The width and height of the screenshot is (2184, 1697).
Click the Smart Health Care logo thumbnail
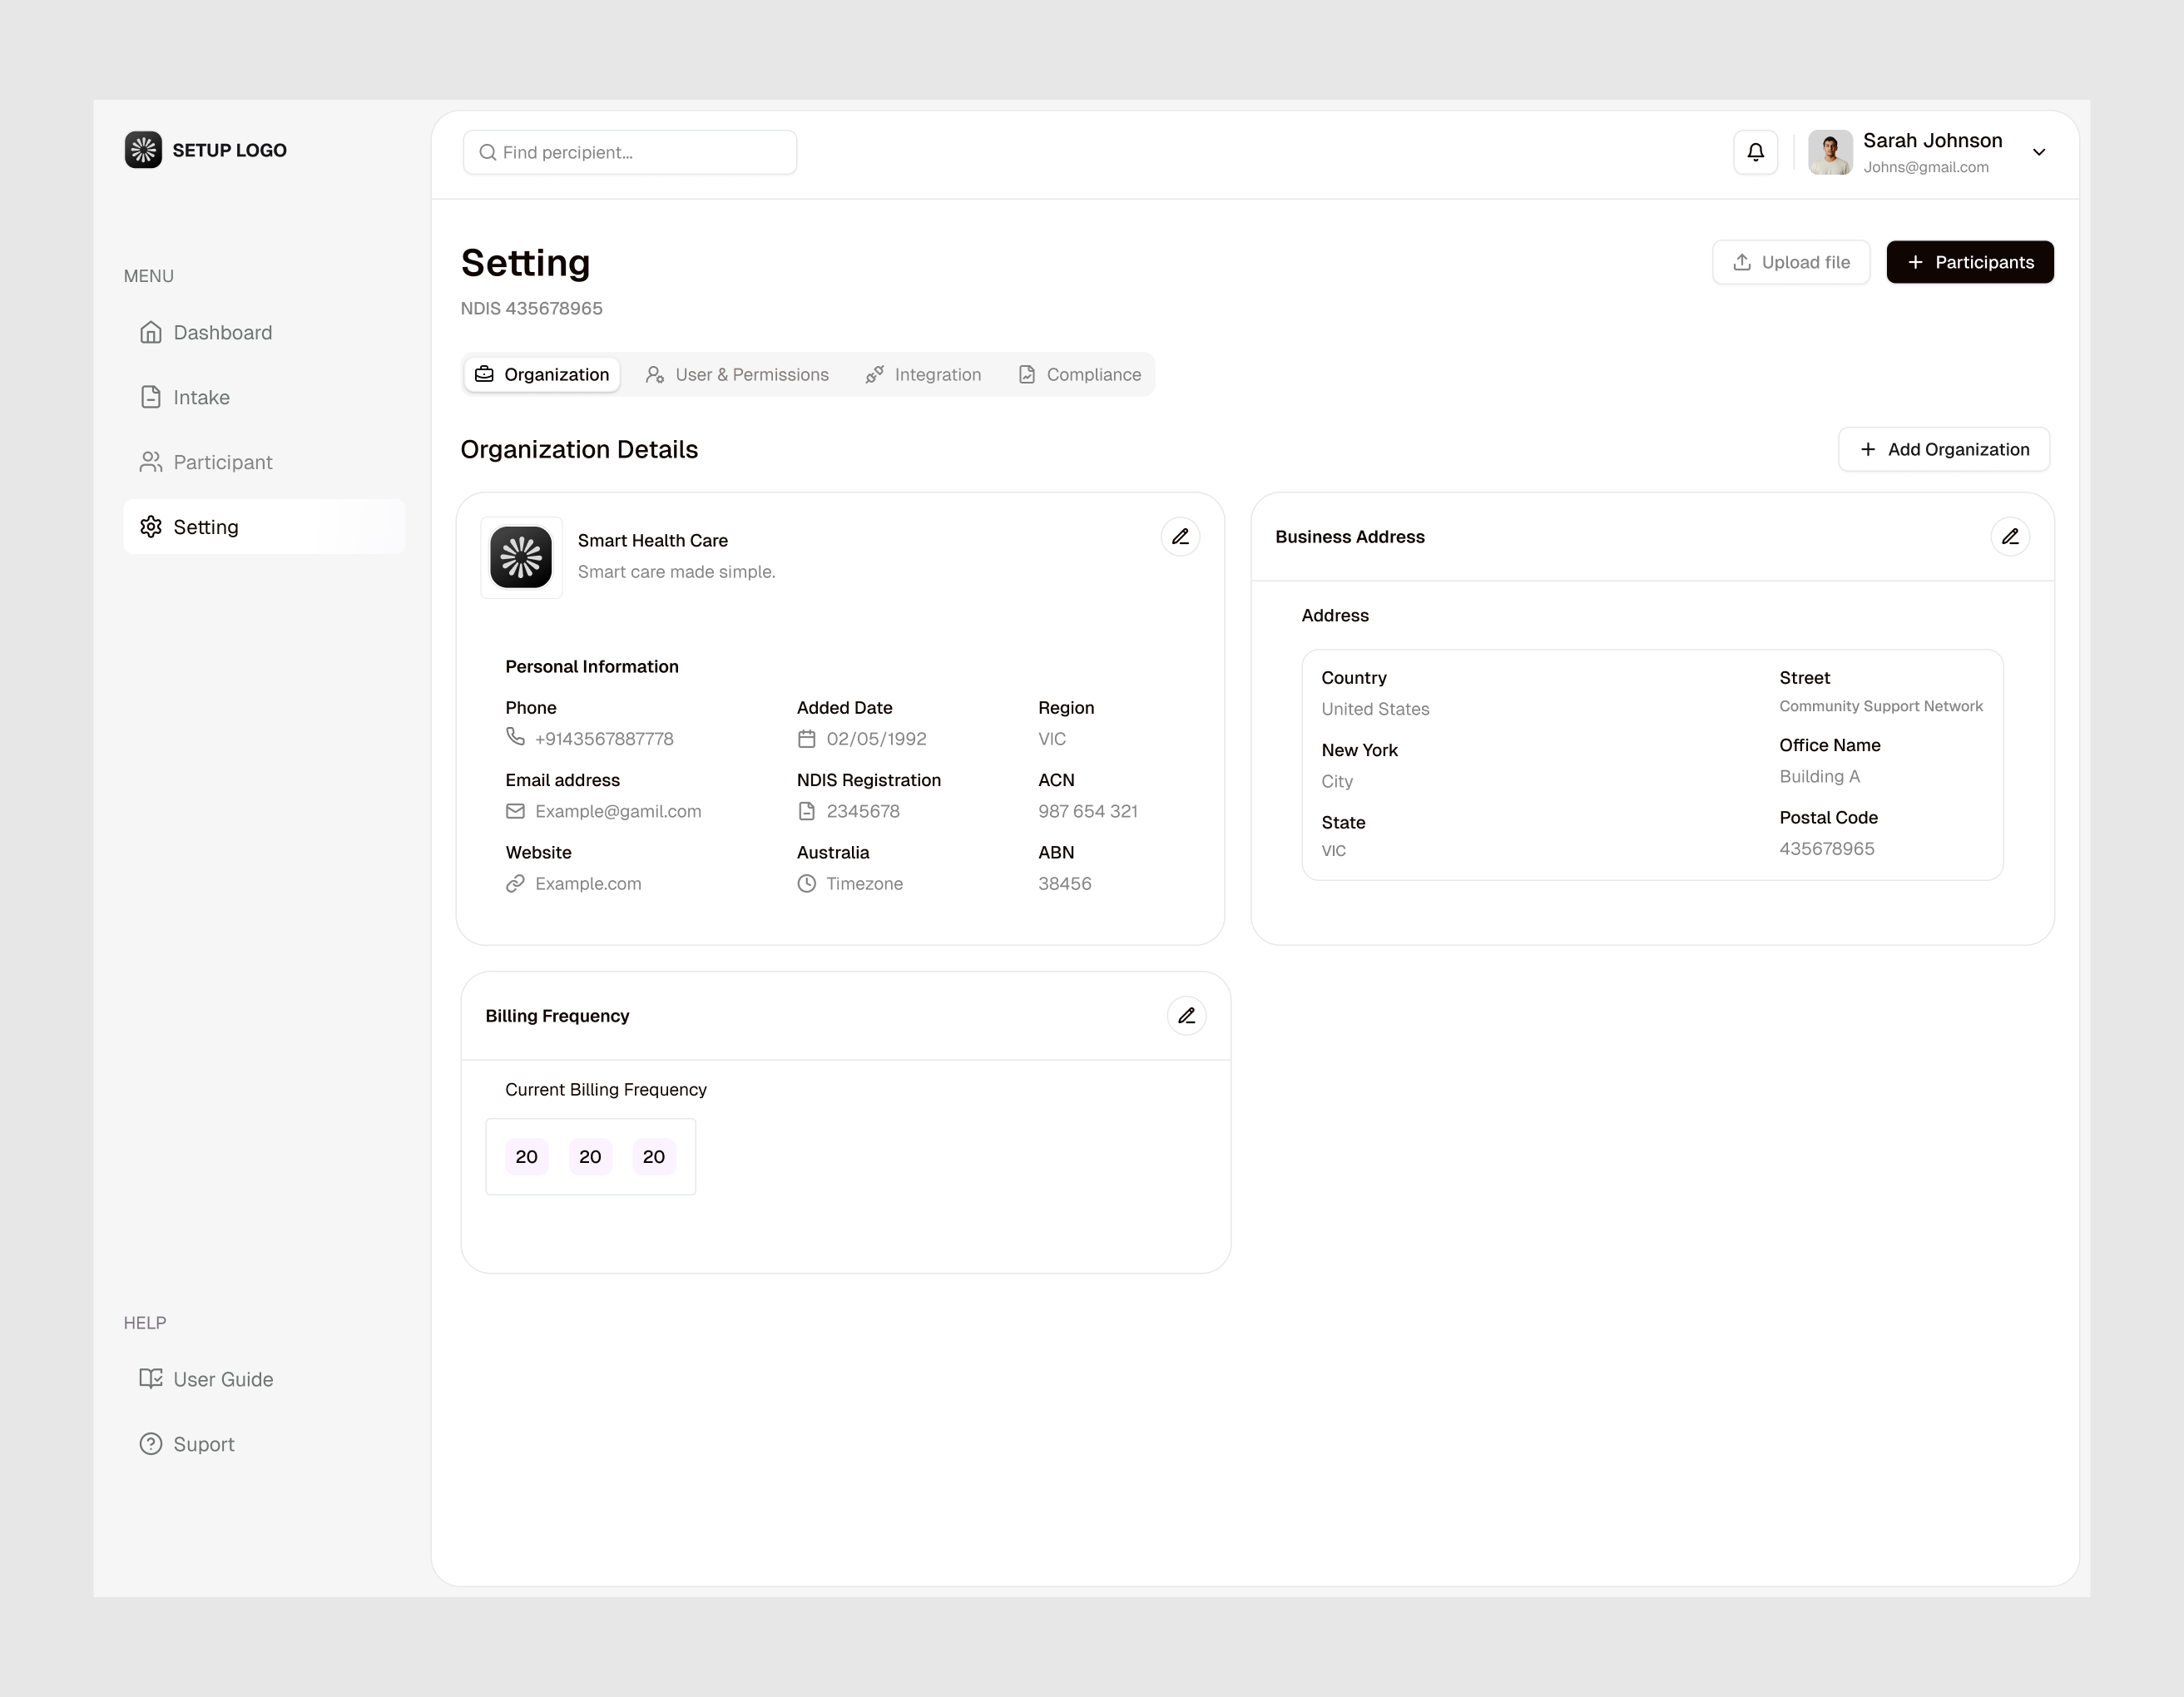click(521, 558)
